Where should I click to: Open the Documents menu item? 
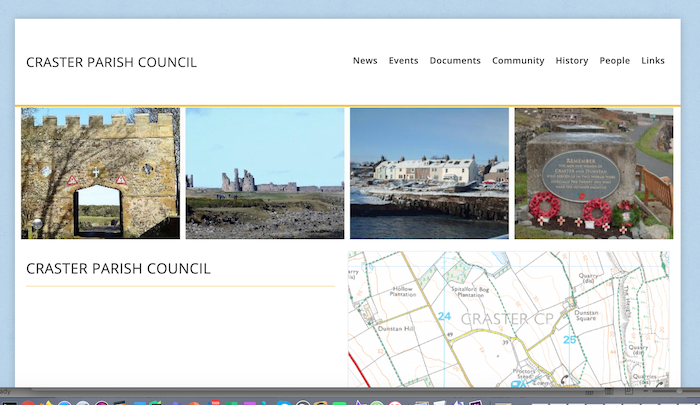tap(455, 61)
